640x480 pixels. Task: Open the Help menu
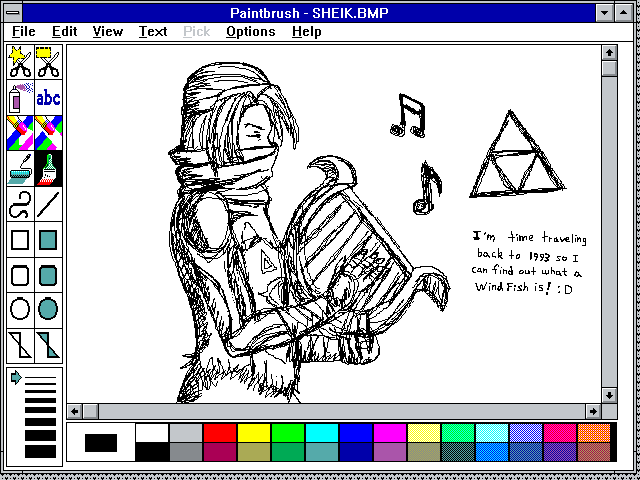point(307,31)
